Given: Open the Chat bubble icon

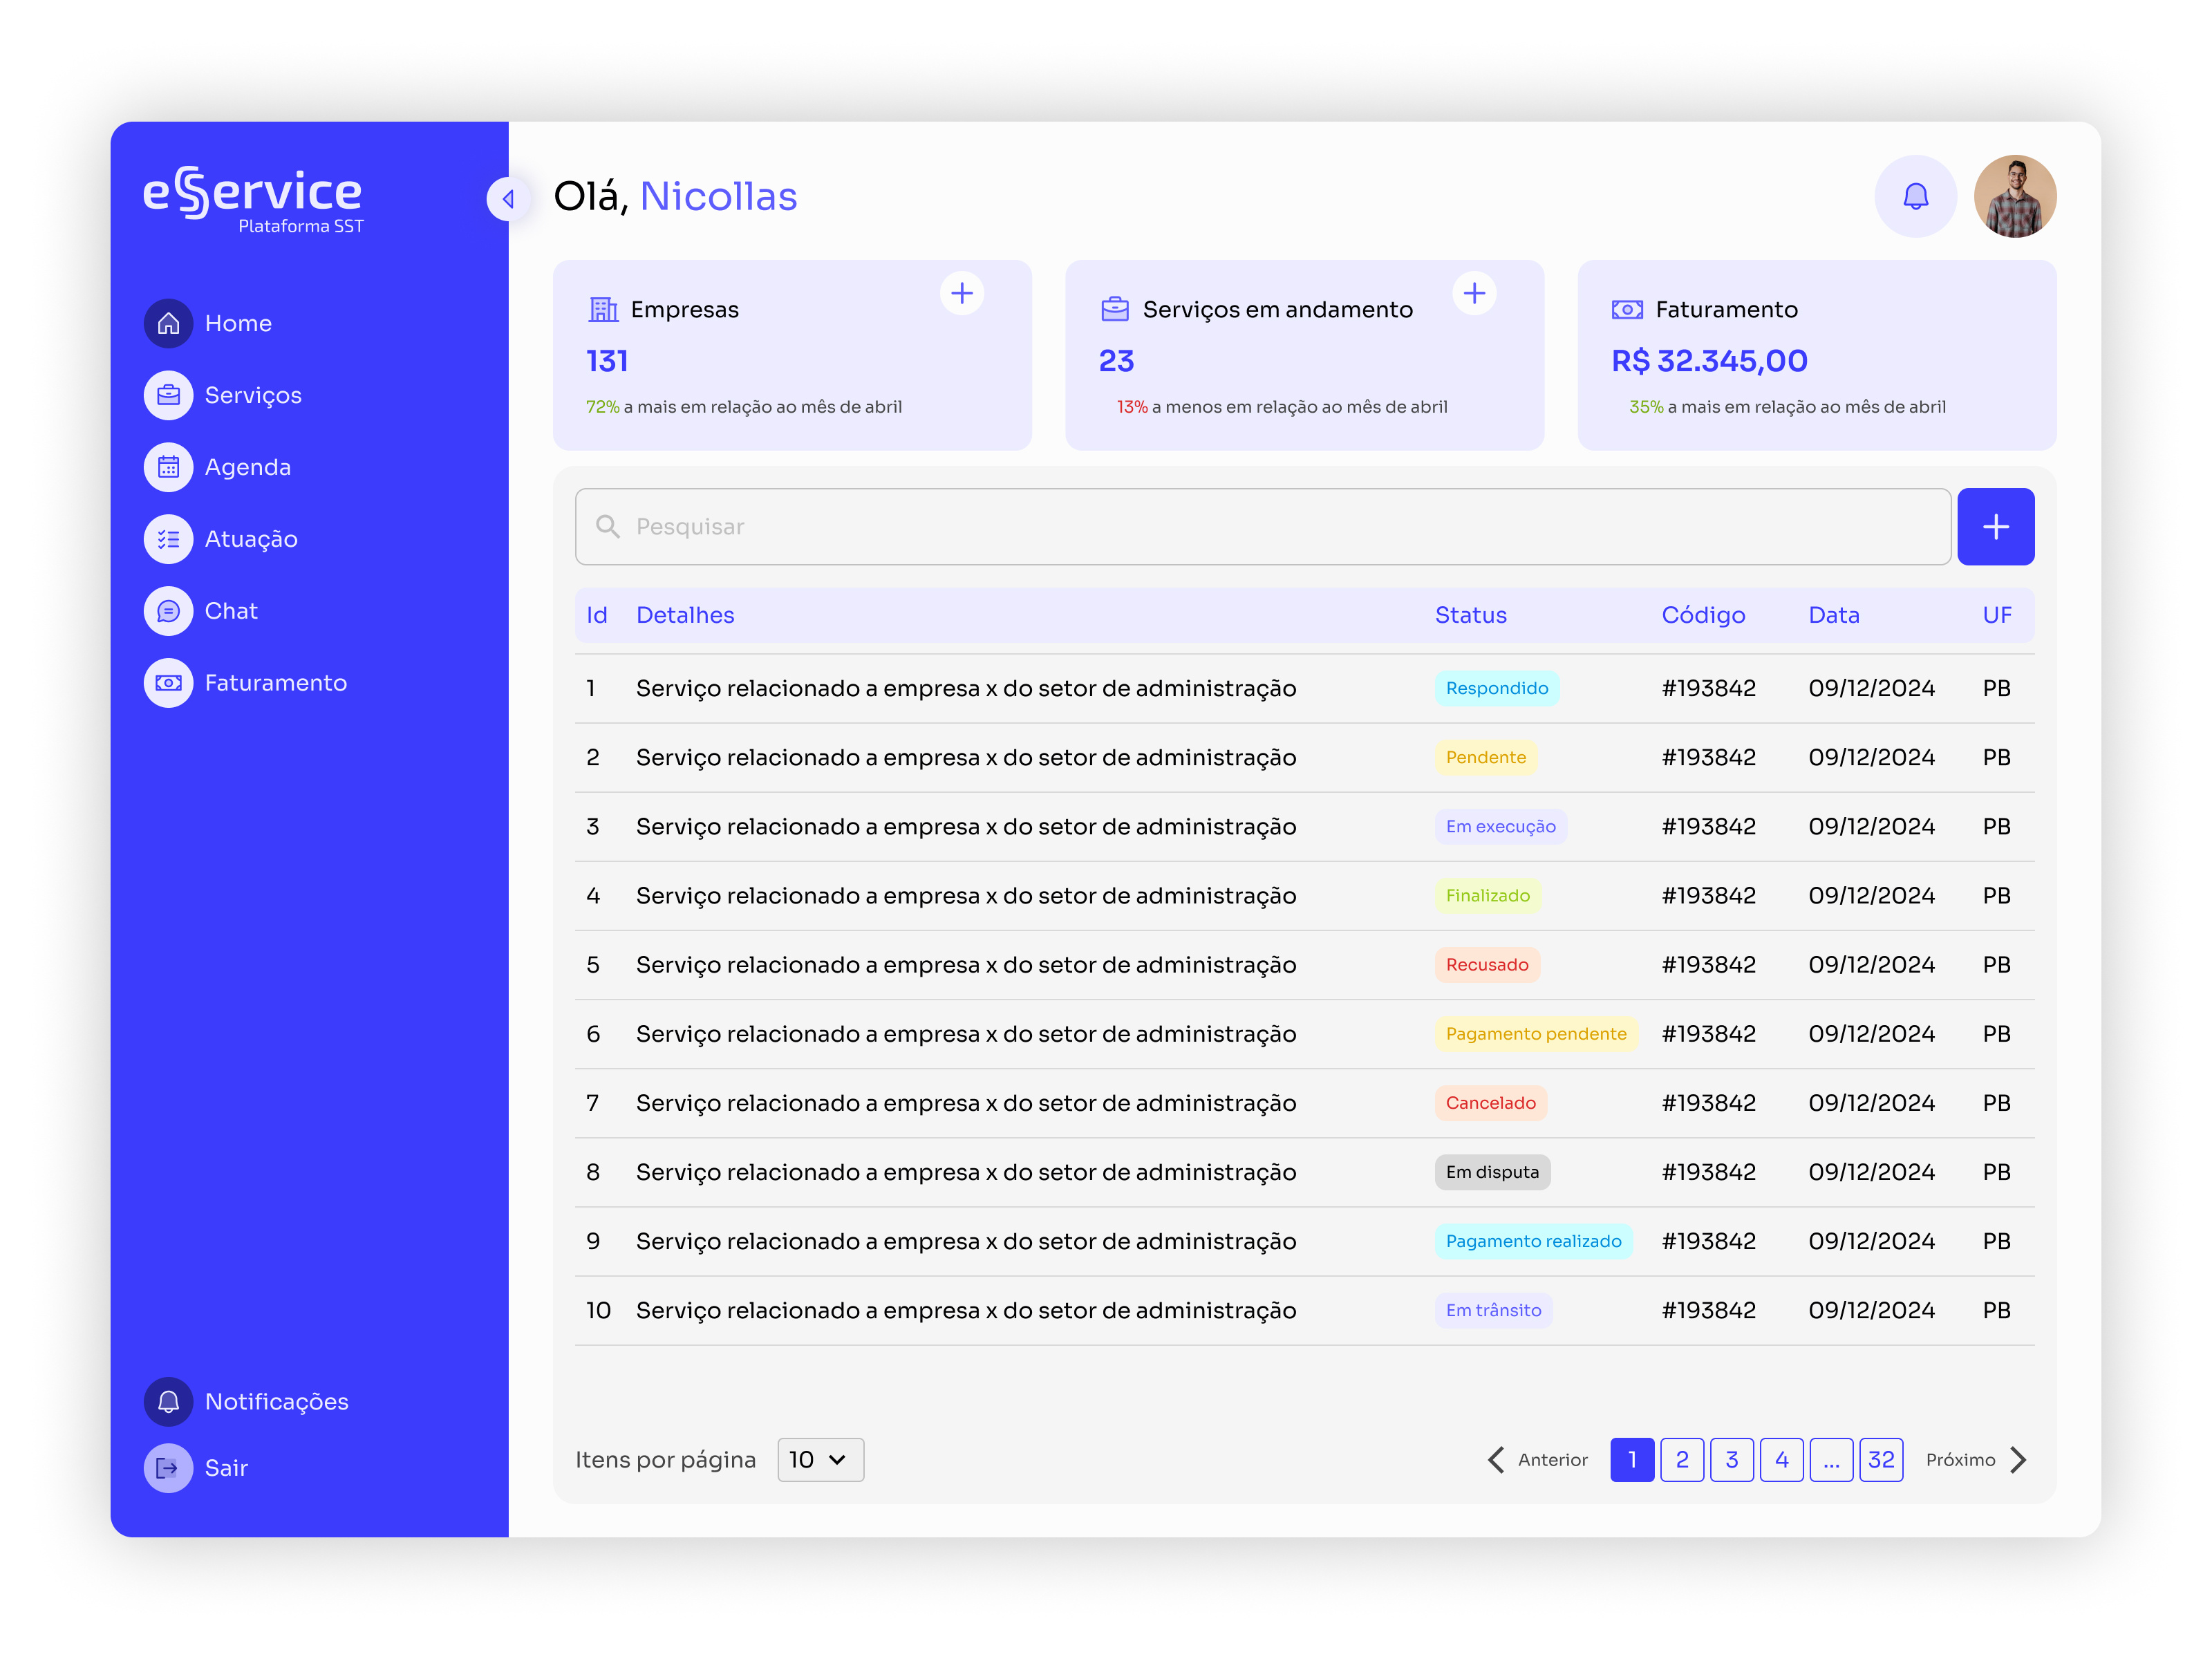Looking at the screenshot, I should [x=168, y=611].
